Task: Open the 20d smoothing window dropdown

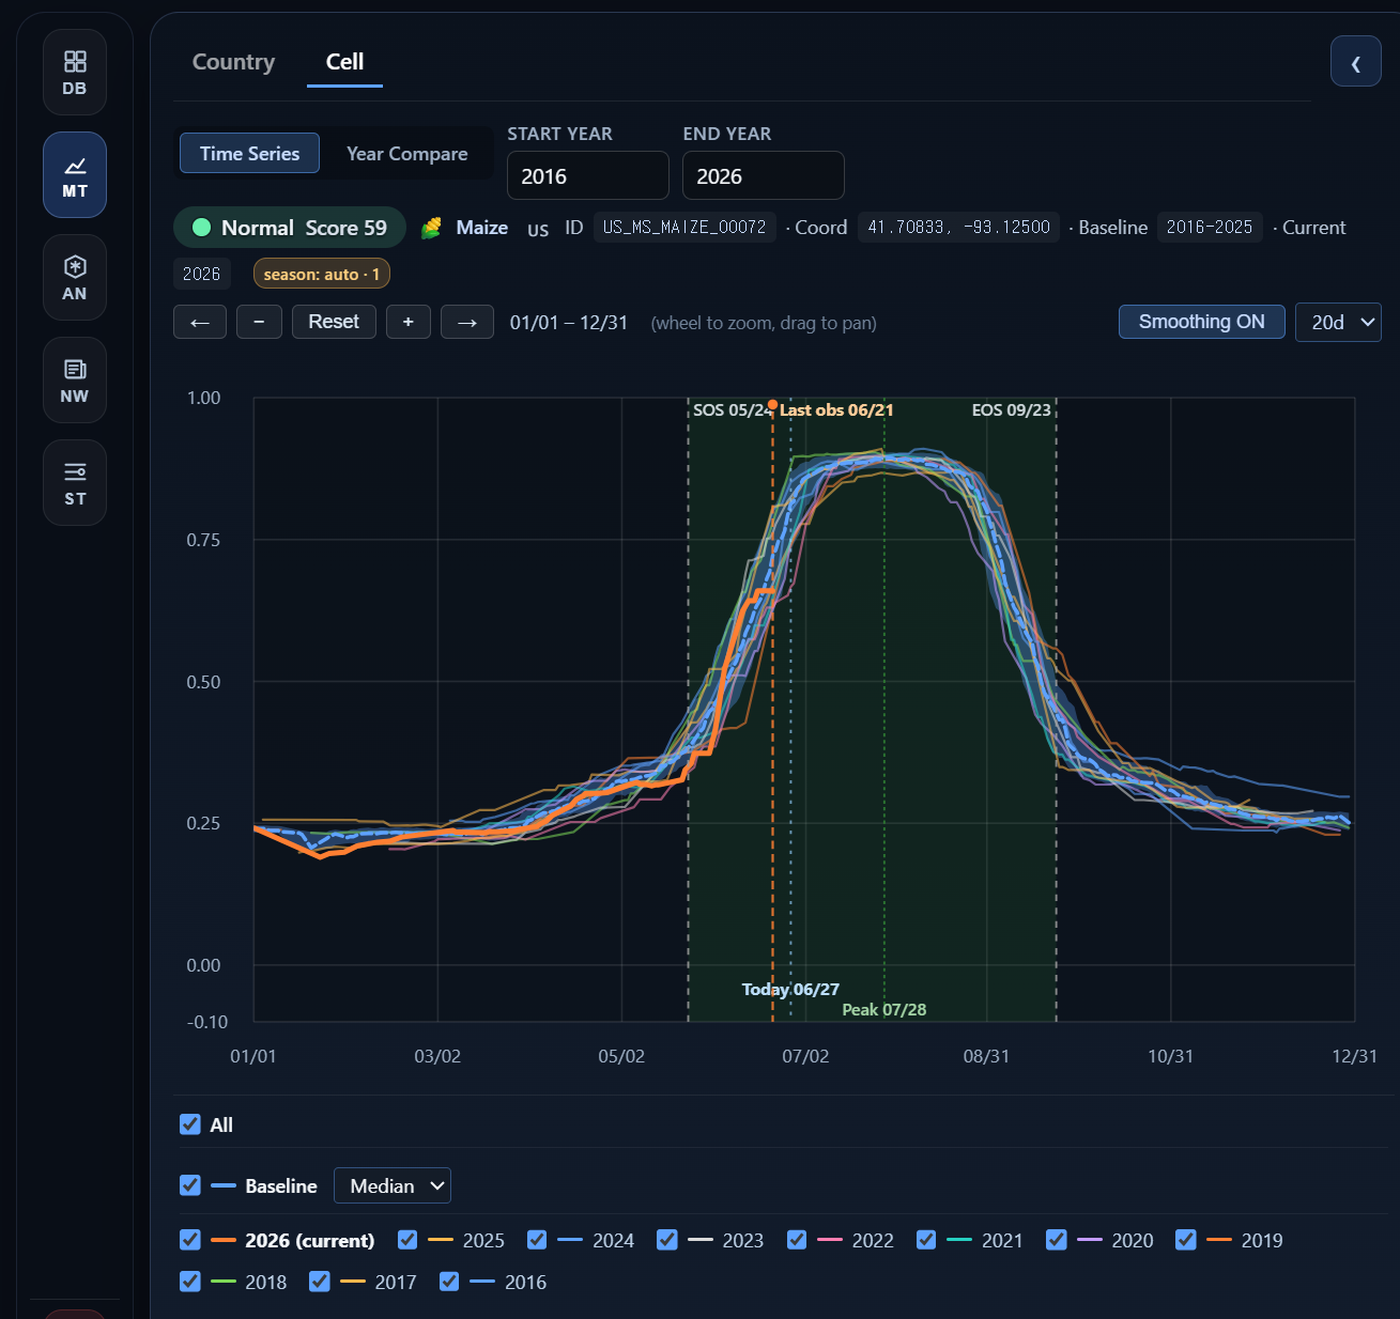Action: pos(1338,322)
